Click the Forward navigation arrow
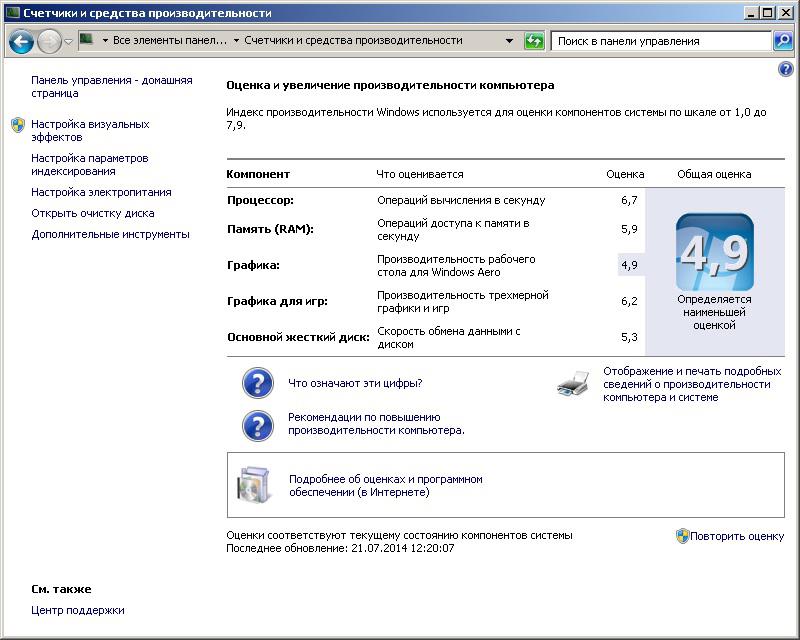This screenshot has height=640, width=800. pyautogui.click(x=49, y=41)
